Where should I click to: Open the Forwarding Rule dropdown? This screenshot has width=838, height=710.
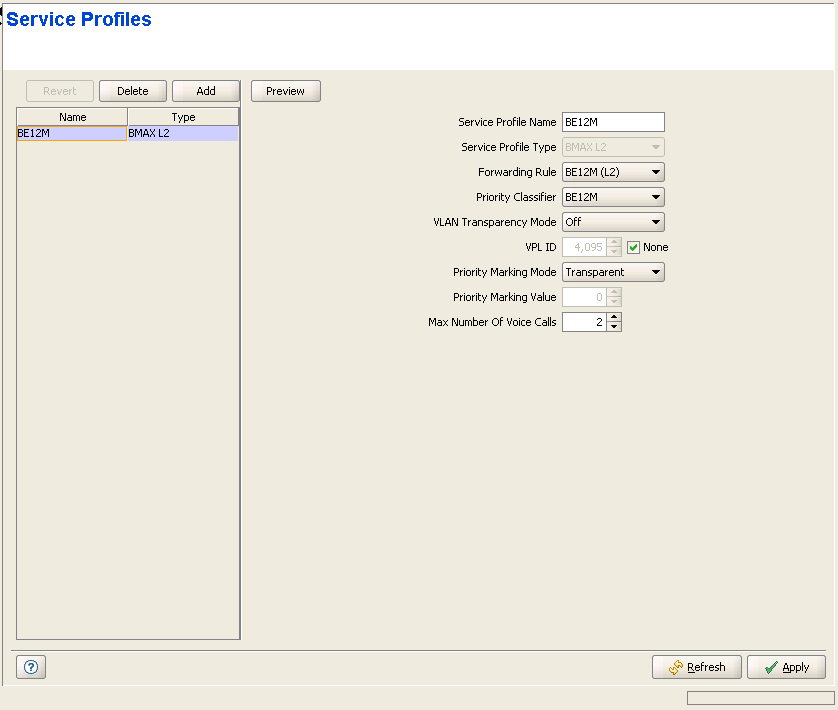(613, 172)
